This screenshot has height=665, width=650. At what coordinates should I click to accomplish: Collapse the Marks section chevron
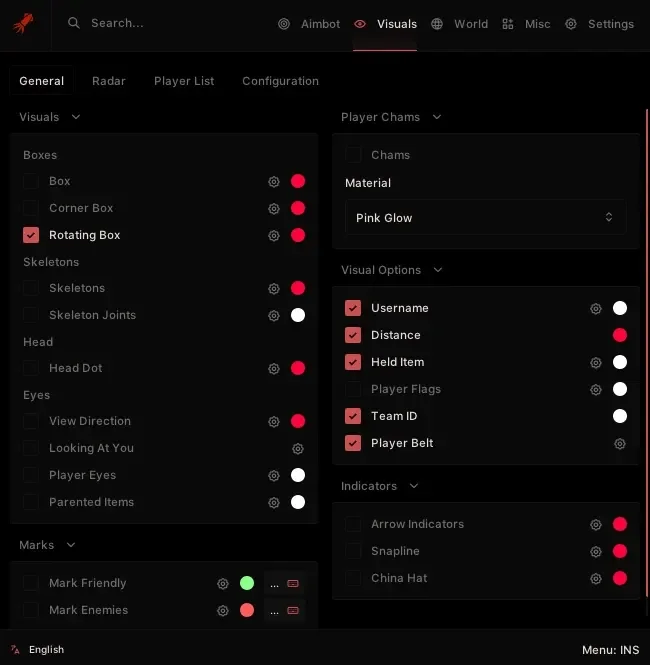tap(71, 545)
